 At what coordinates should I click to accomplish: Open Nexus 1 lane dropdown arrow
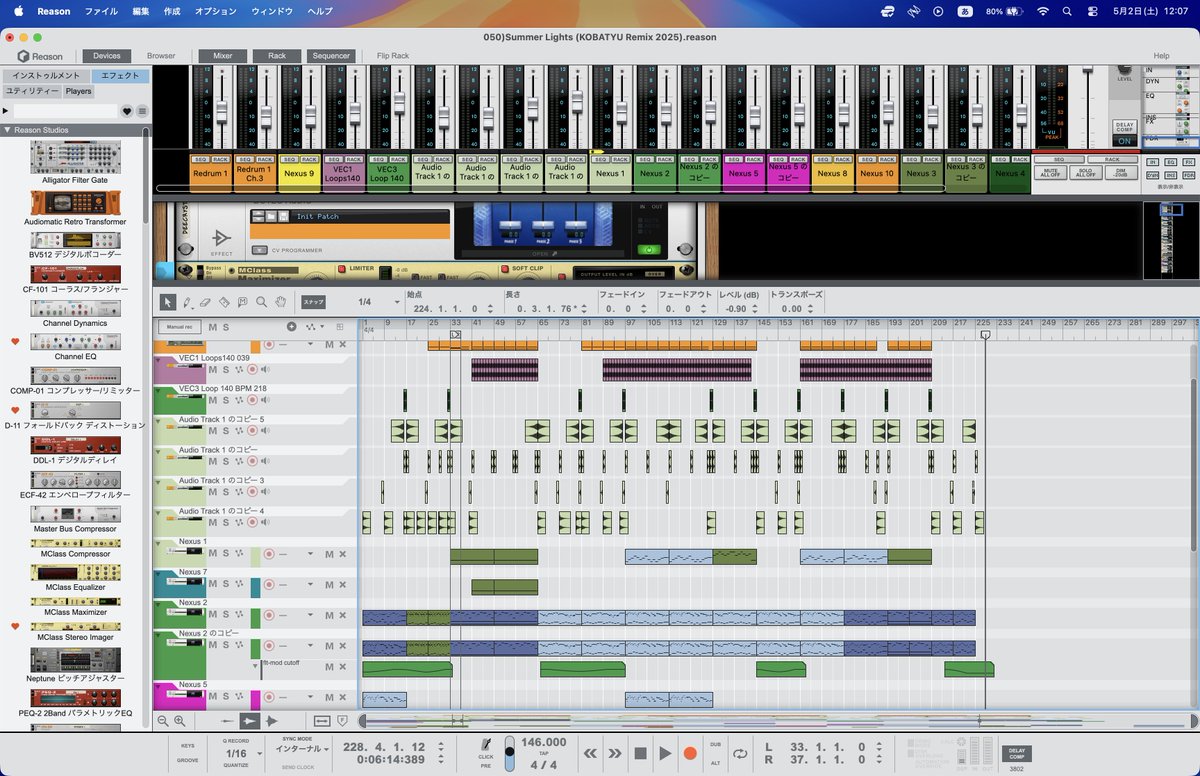click(x=311, y=553)
